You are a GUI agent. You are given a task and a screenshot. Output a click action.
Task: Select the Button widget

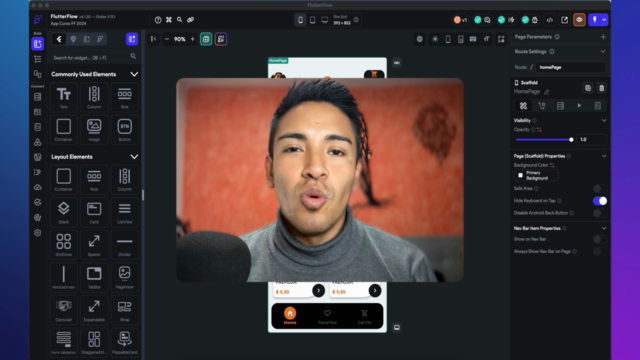[x=124, y=130]
